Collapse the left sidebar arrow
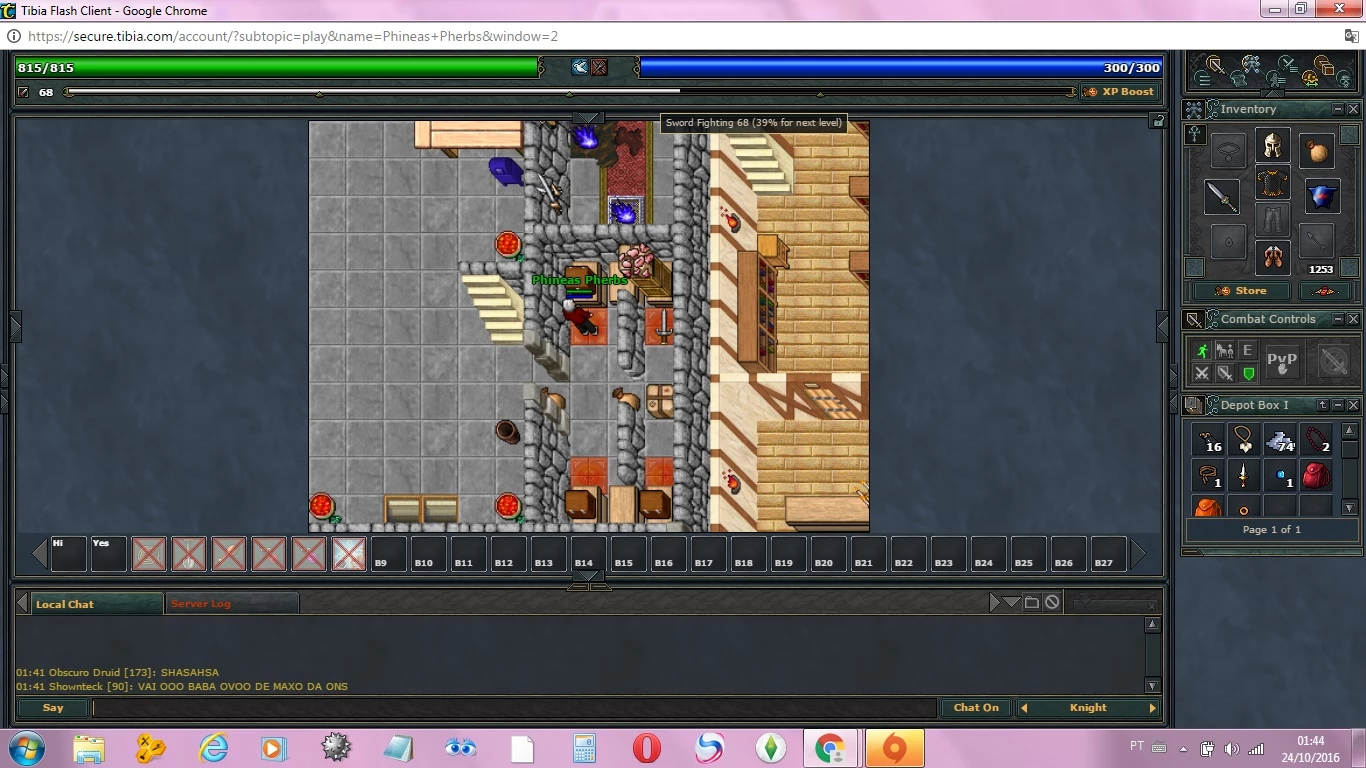The width and height of the screenshot is (1366, 768). [x=15, y=327]
